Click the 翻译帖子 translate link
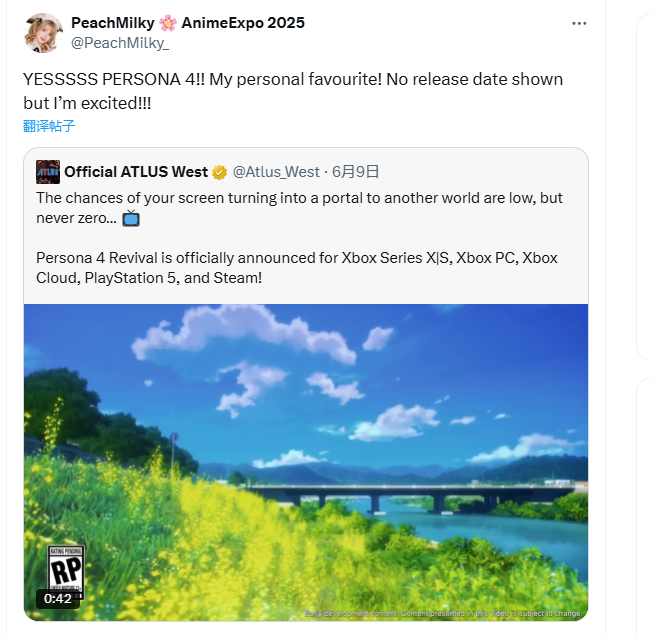 (x=49, y=126)
